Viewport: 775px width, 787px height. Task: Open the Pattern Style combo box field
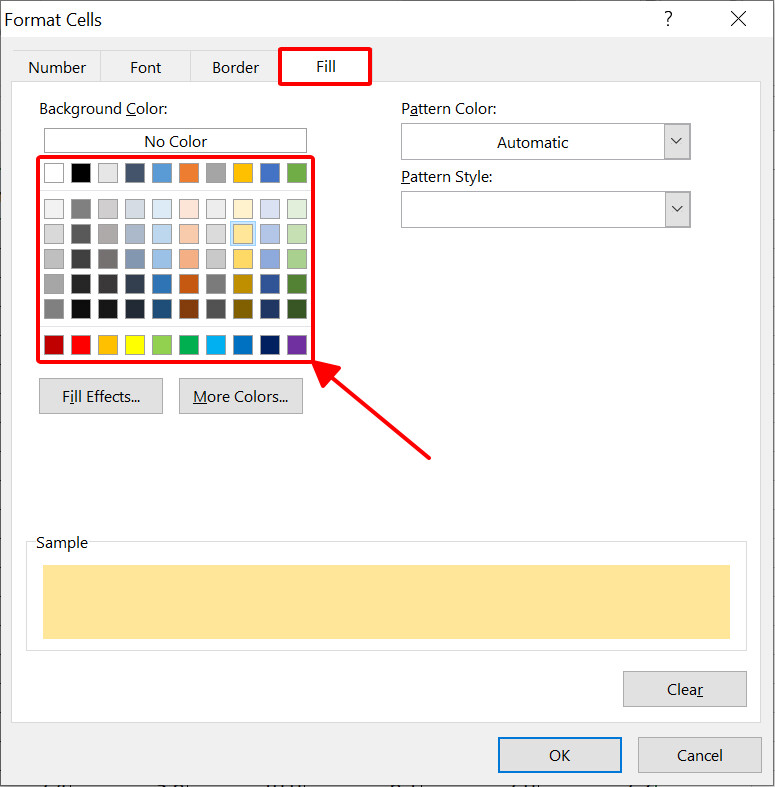pyautogui.click(x=533, y=209)
